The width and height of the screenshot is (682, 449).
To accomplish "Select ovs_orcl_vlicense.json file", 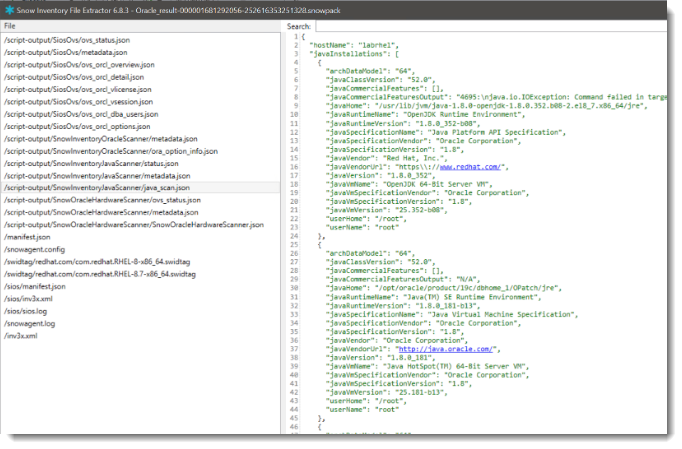I will click(x=78, y=90).
